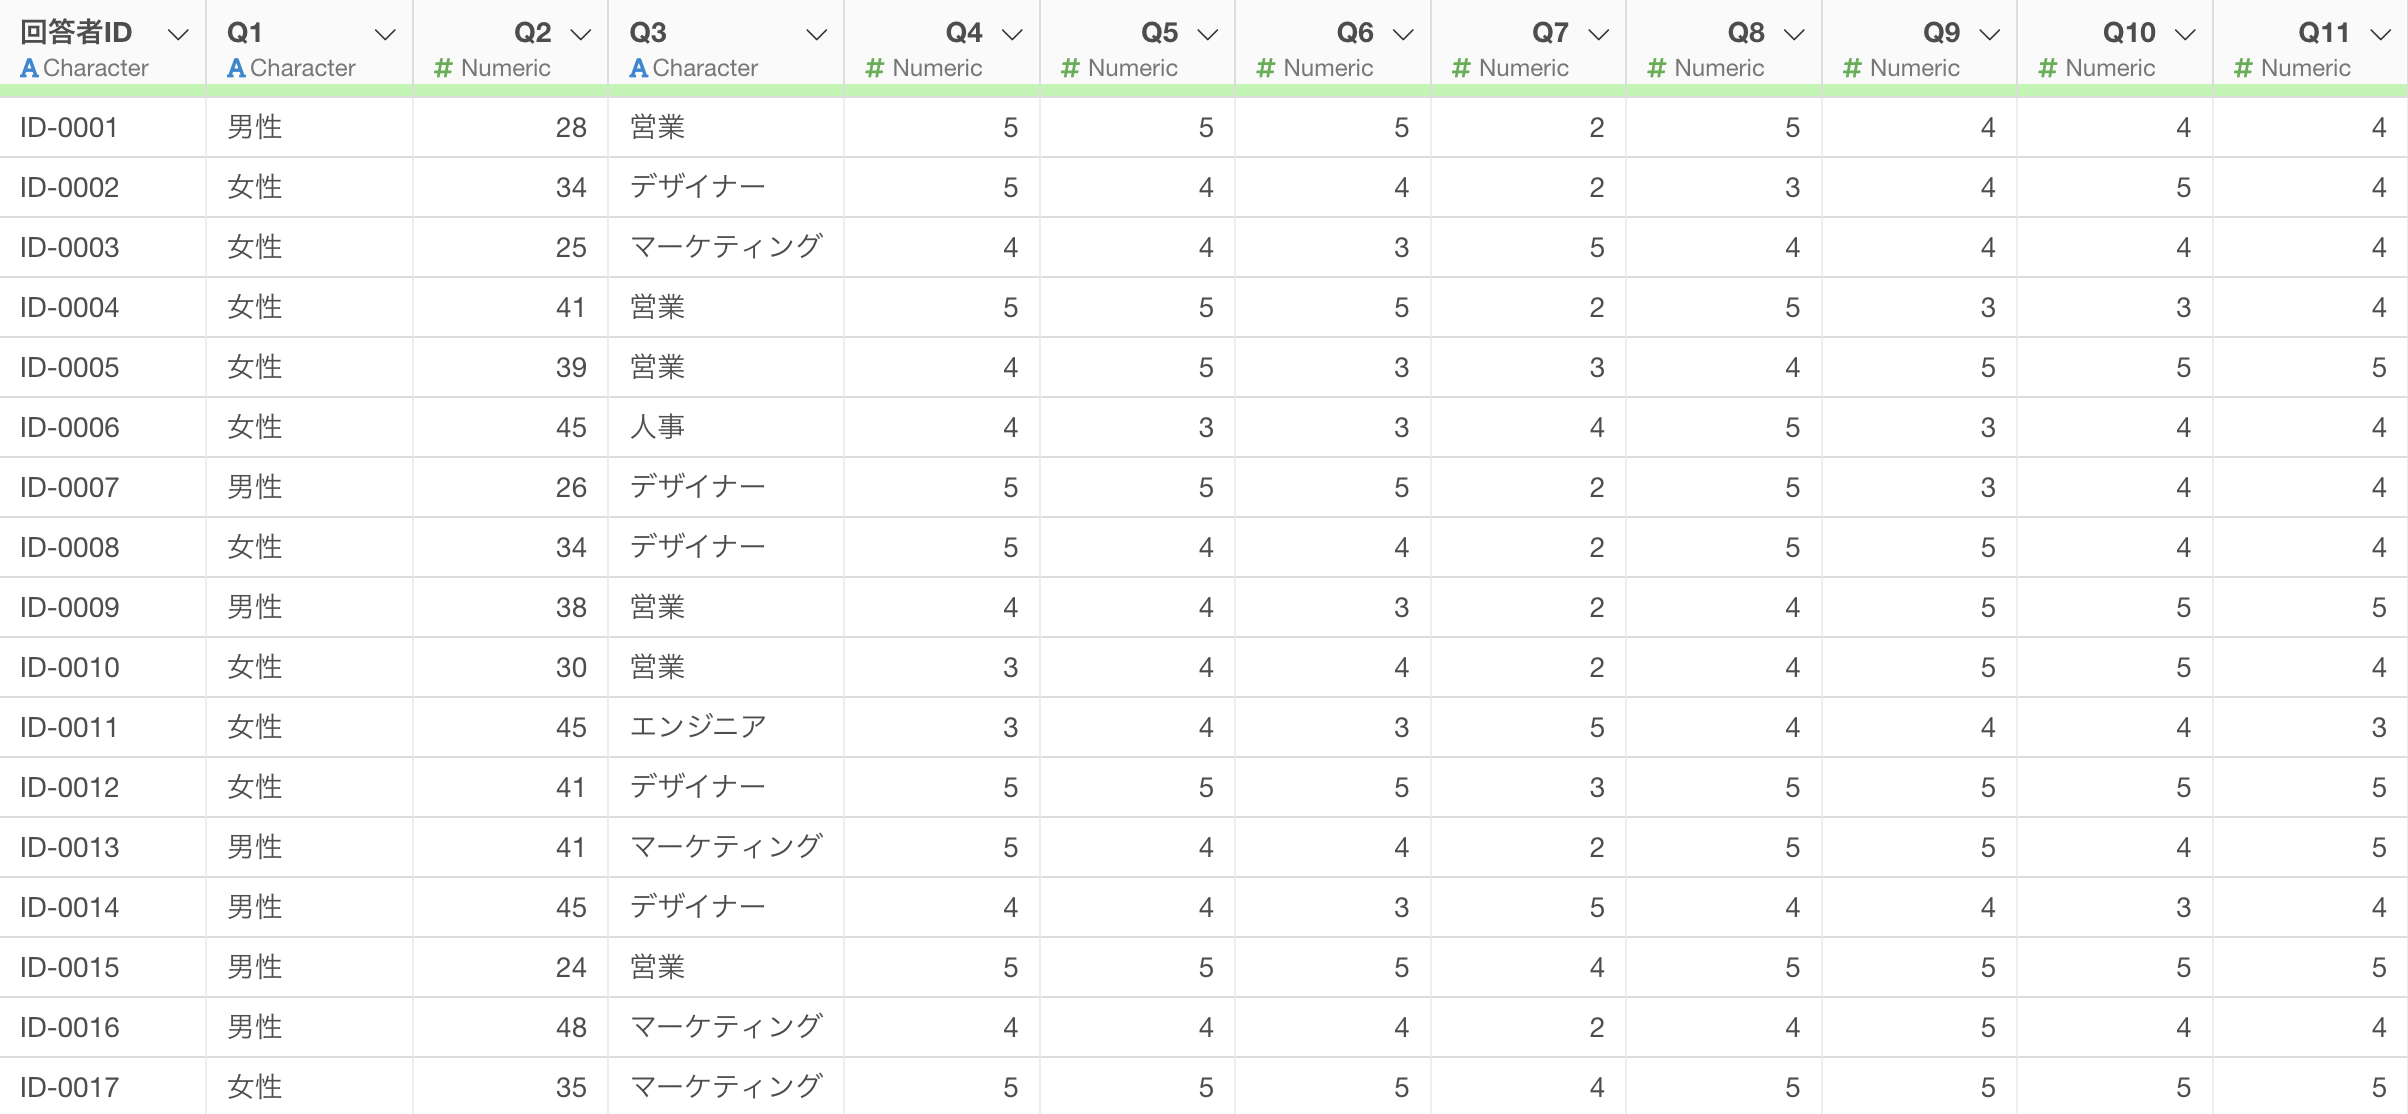Image resolution: width=2408 pixels, height=1114 pixels.
Task: Click the Numeric hash icon under Q2
Action: point(443,68)
